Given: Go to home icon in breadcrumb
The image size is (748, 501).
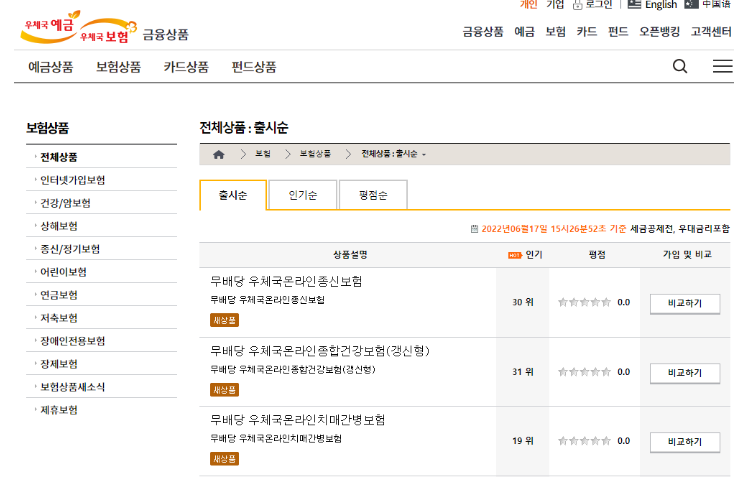Looking at the screenshot, I should click(218, 154).
